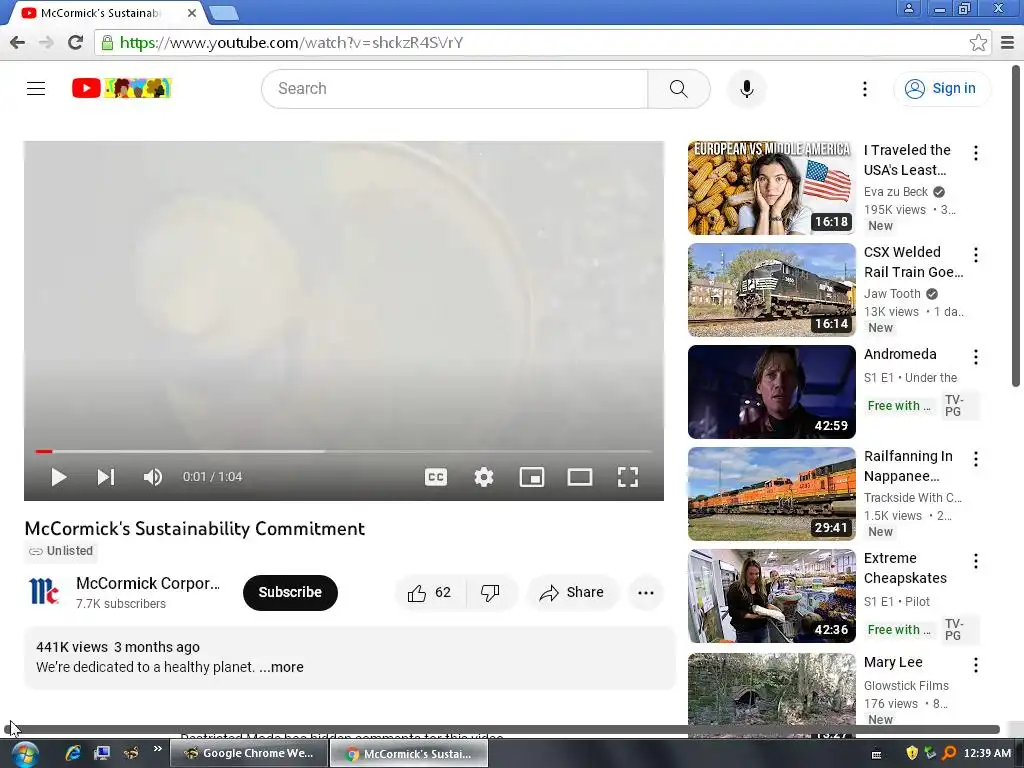1024x768 pixels.
Task: Open the Eva zu Beck channel
Action: tap(896, 192)
